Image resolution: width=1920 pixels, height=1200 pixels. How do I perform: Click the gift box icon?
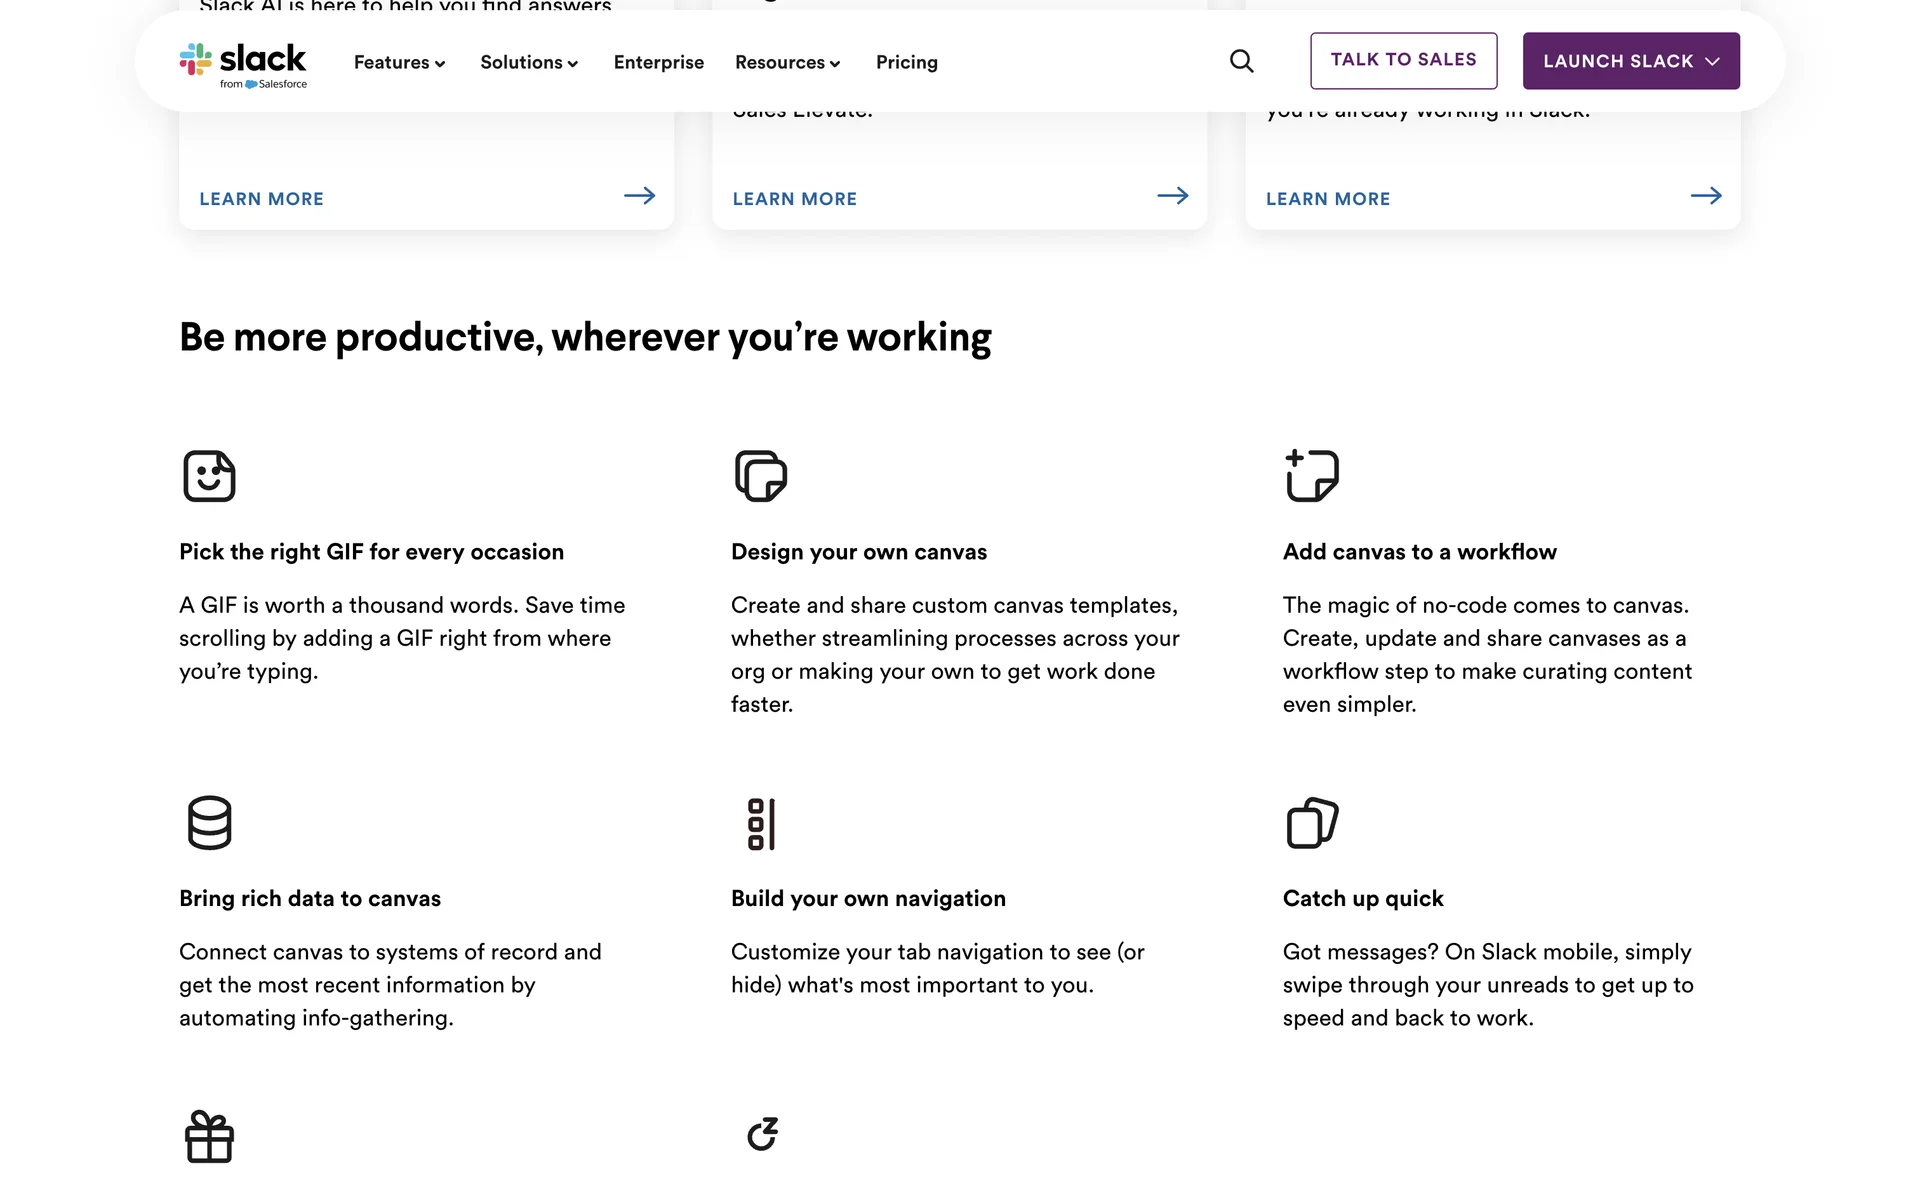pos(209,1137)
